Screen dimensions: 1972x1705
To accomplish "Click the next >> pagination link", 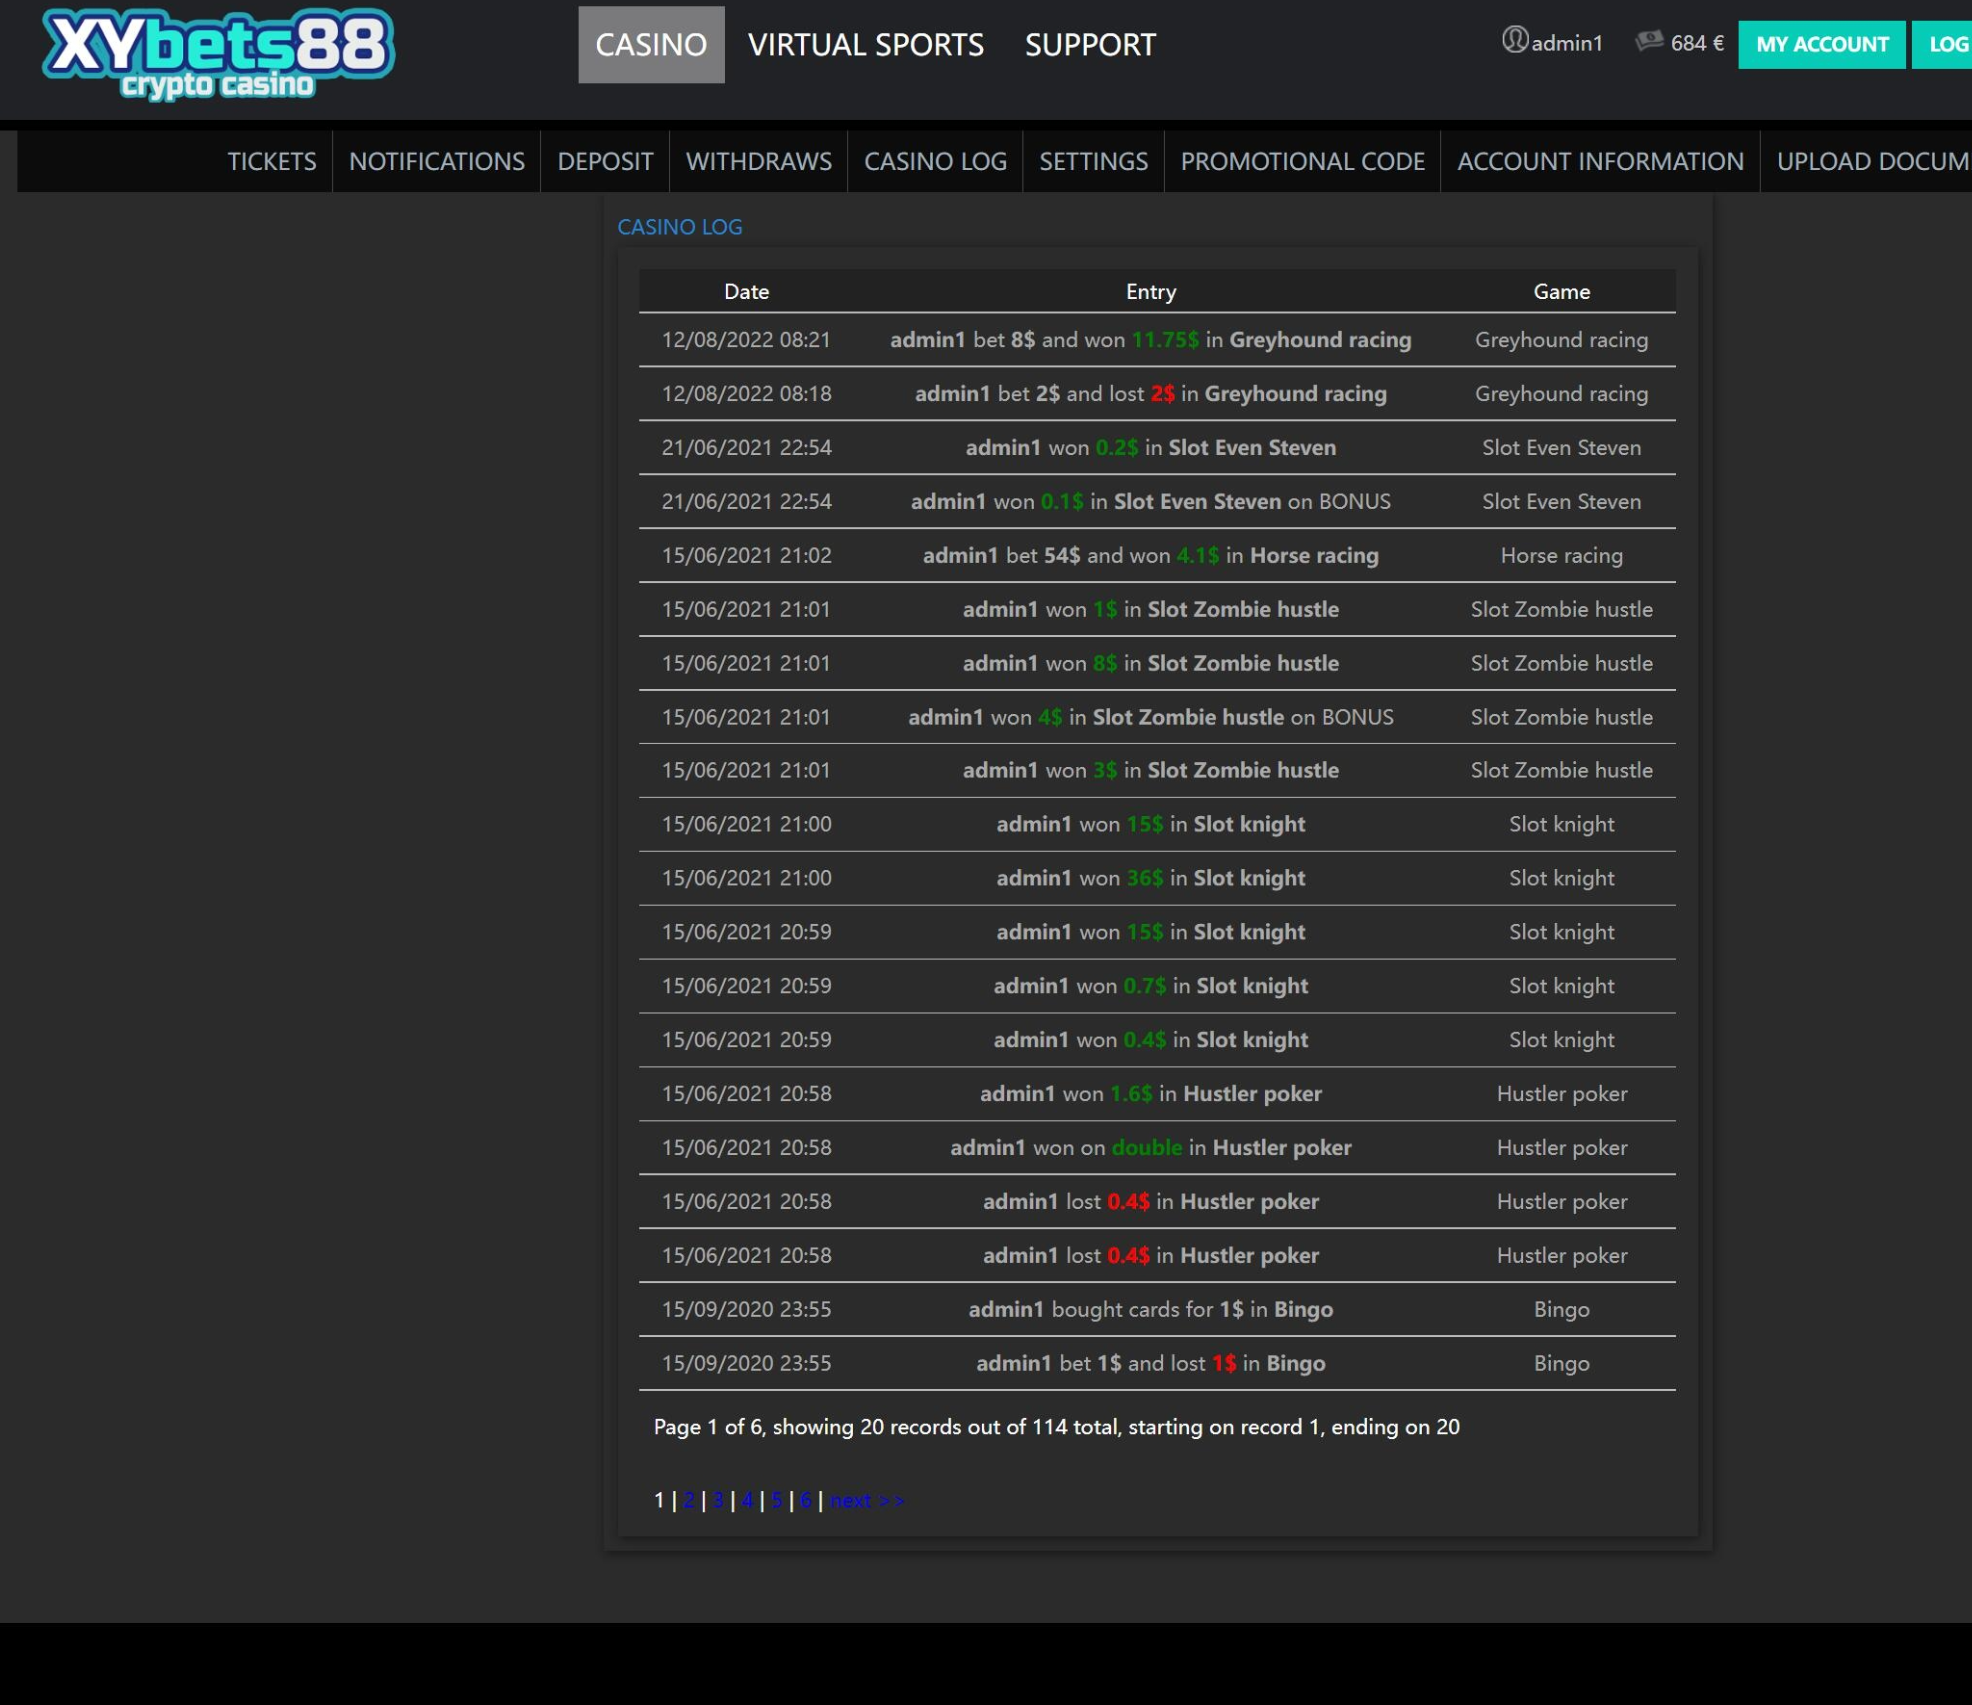I will 866,1500.
